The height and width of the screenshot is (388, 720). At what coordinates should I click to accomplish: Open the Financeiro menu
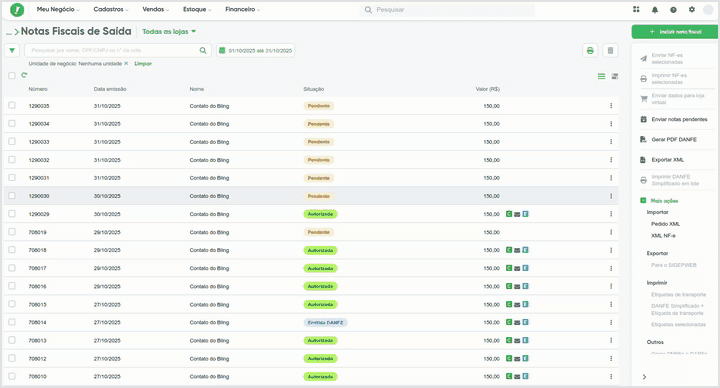point(242,9)
